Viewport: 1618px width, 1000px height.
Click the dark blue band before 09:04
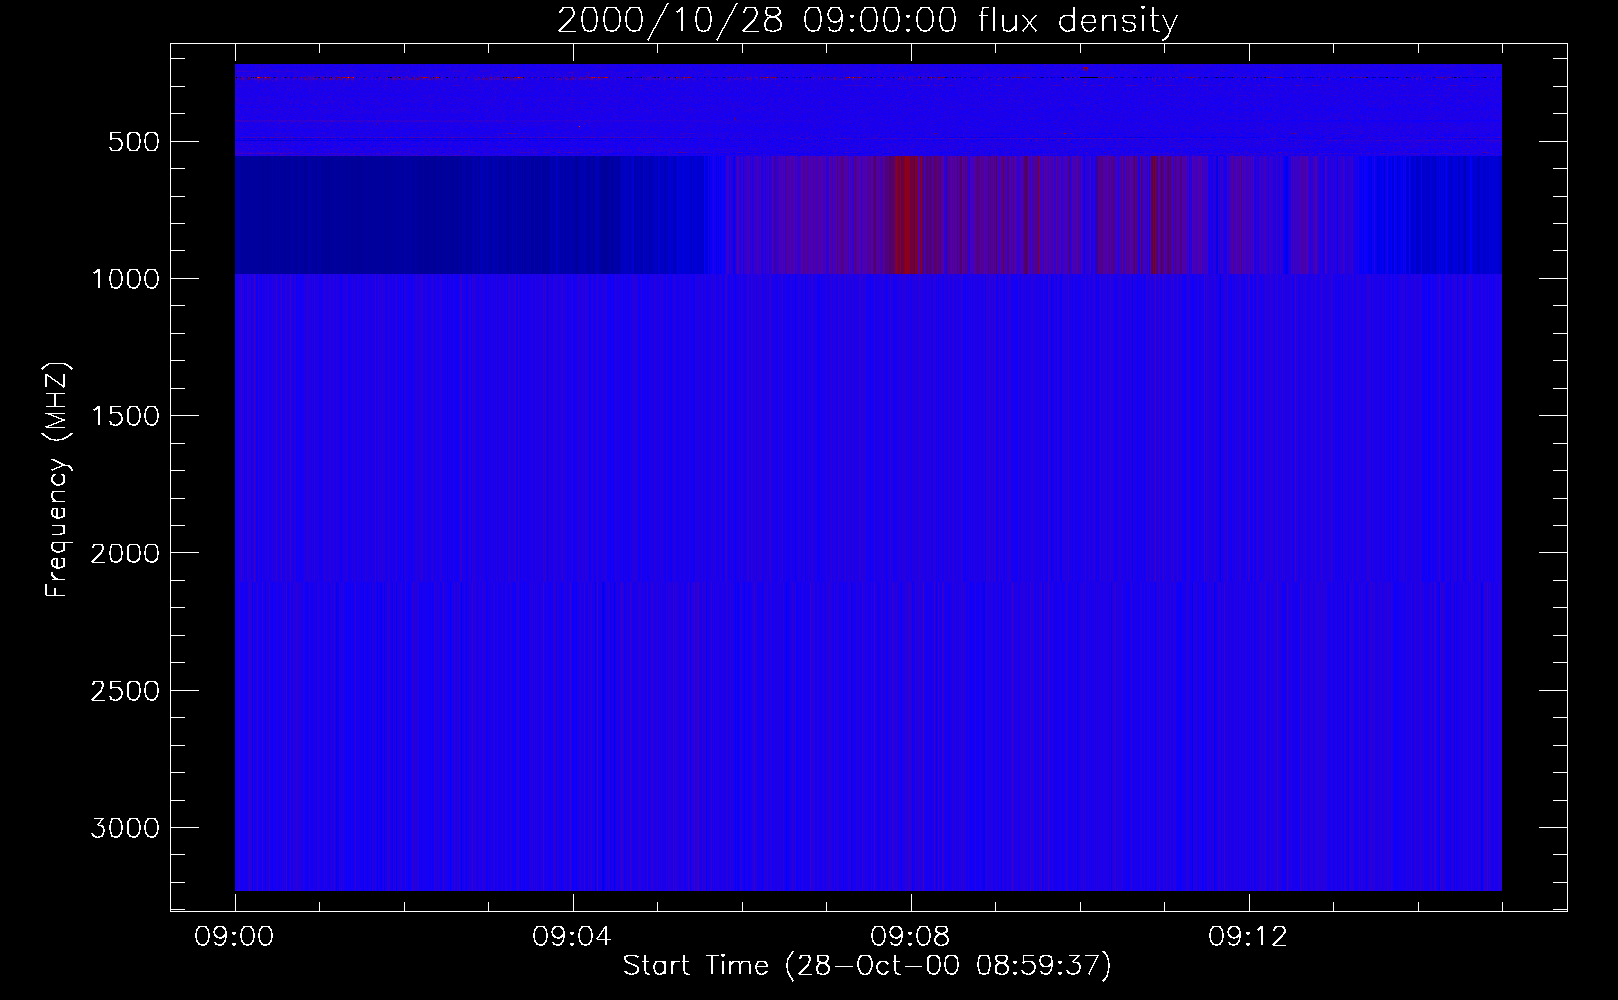pos(427,214)
